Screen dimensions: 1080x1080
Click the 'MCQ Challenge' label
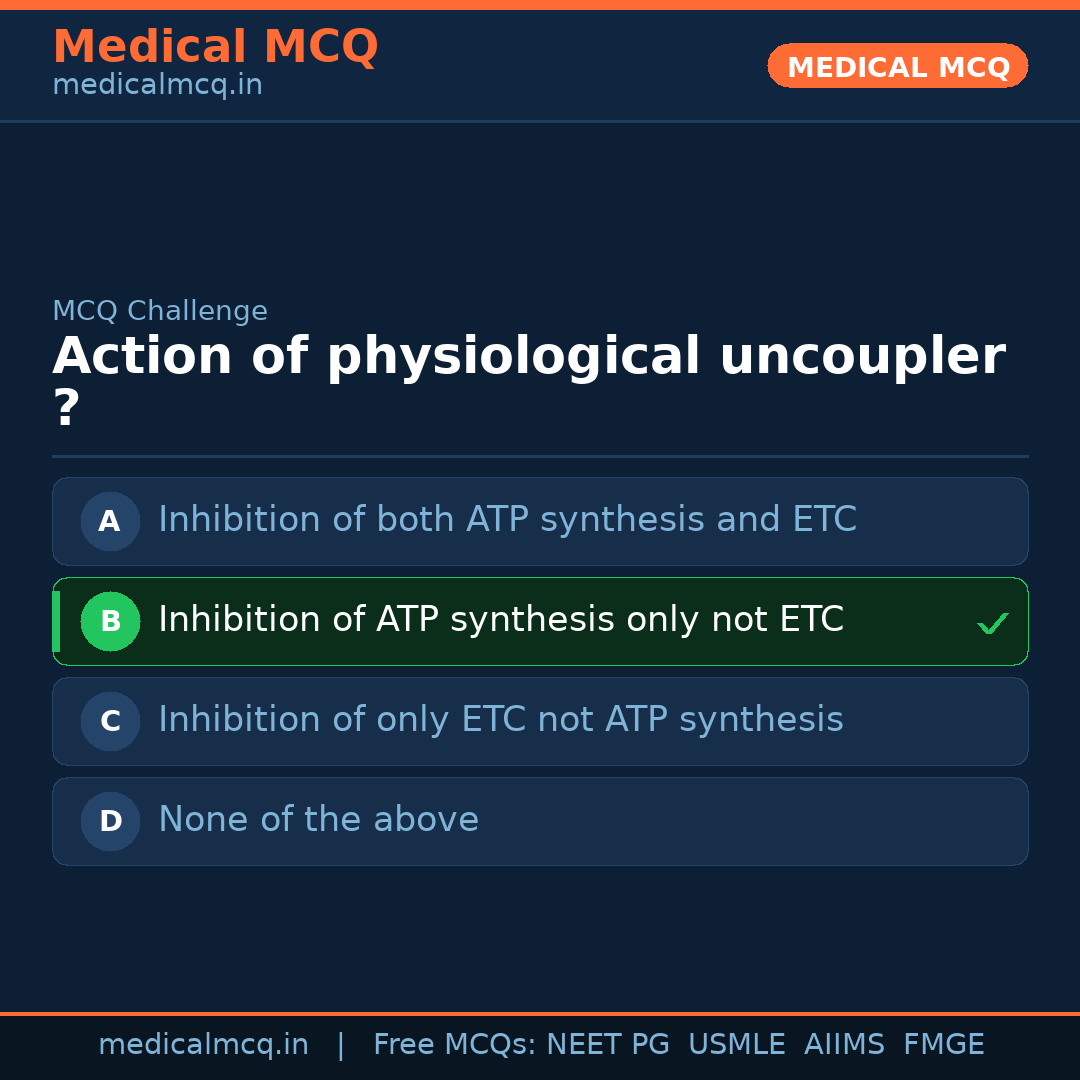tap(160, 311)
